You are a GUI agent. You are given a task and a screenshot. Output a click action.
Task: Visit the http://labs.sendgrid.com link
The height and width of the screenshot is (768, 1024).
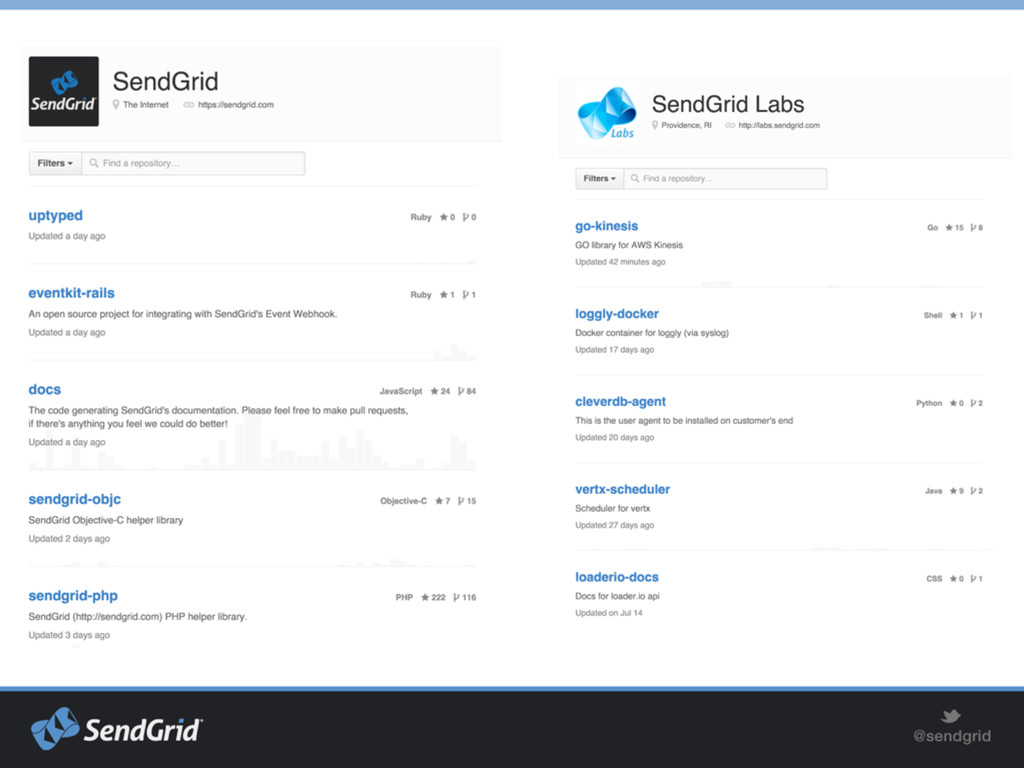tap(779, 125)
